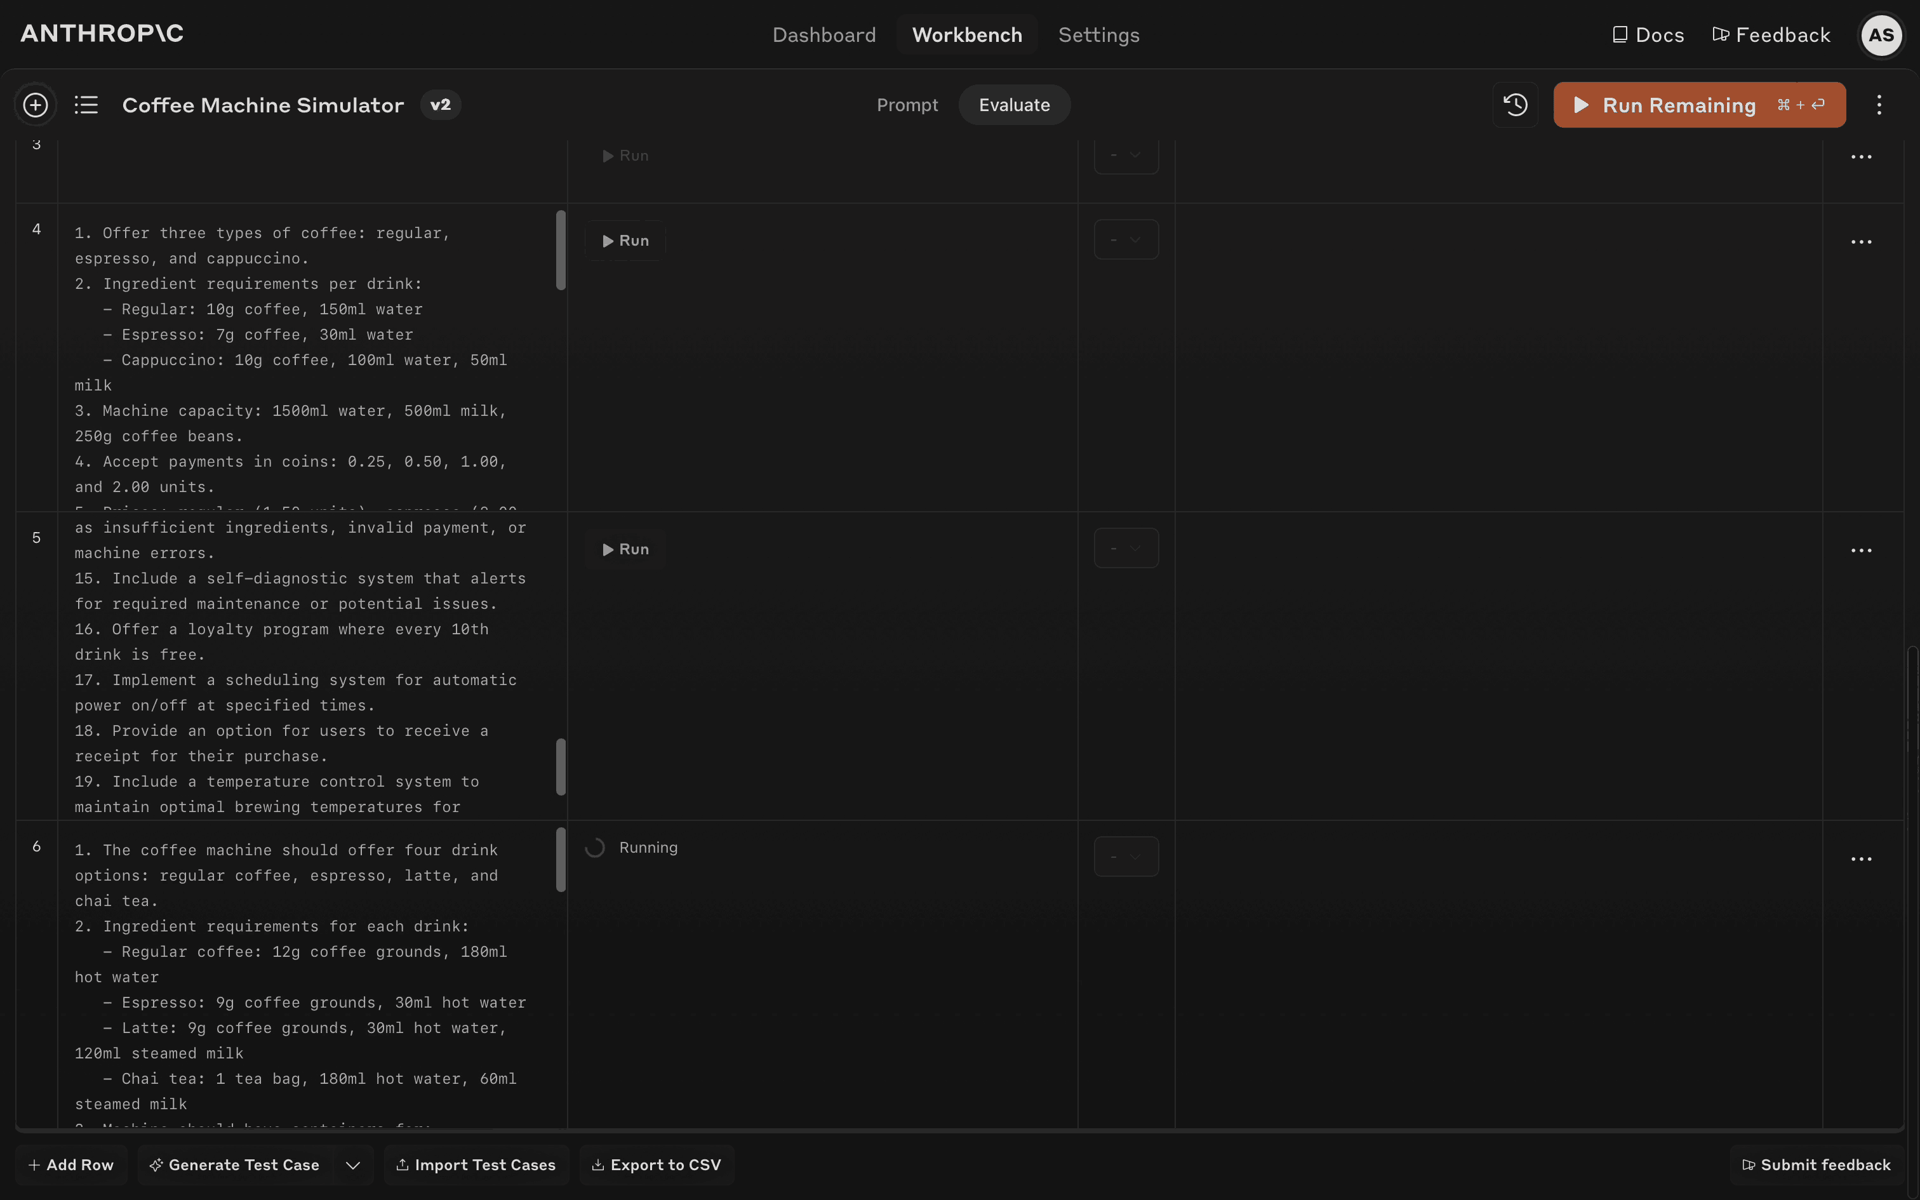Open Feedback from the header

[x=1771, y=35]
